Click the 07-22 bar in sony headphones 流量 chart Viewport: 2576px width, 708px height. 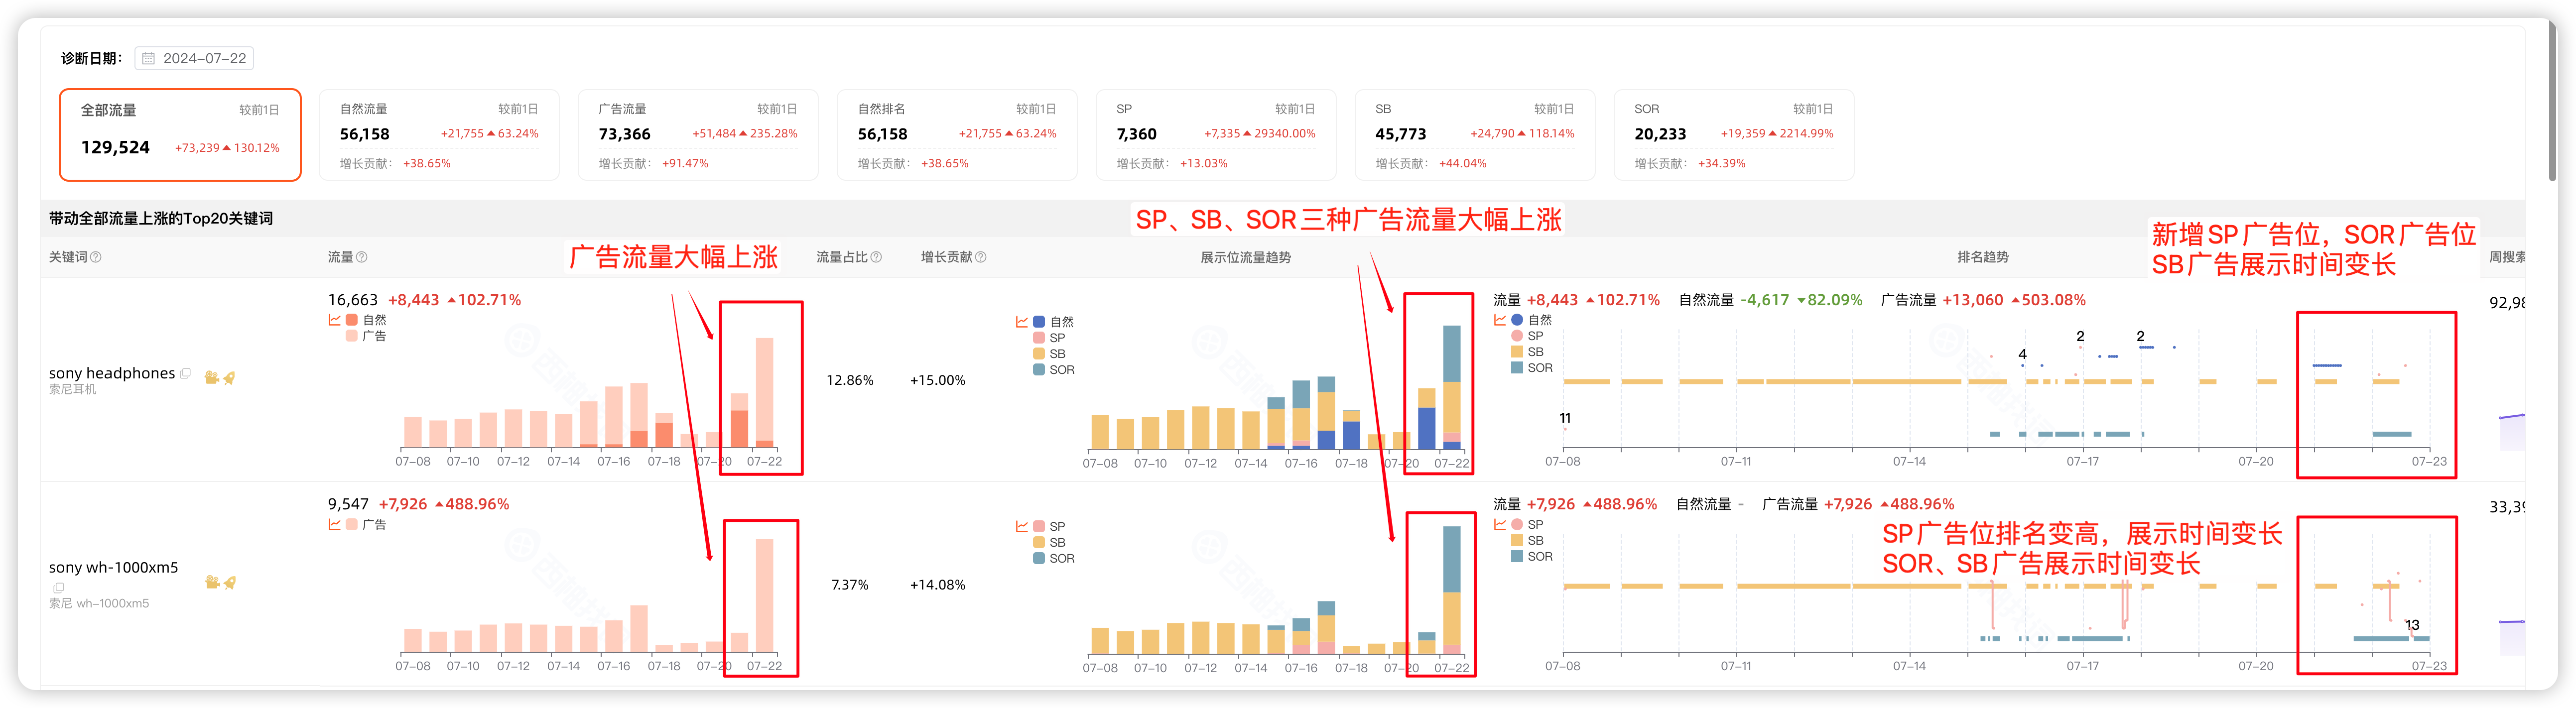click(x=764, y=392)
